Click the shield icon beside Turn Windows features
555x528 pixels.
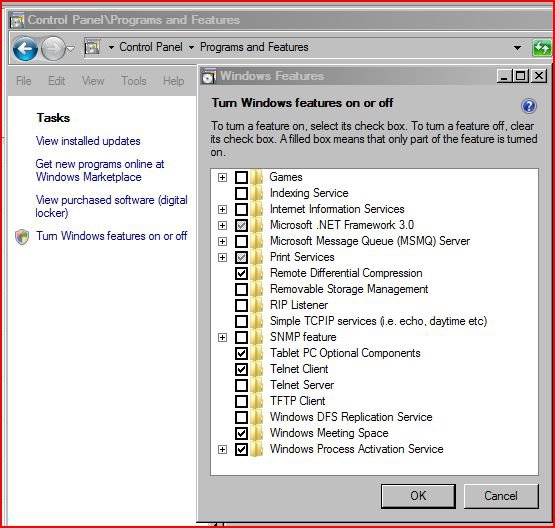click(22, 236)
